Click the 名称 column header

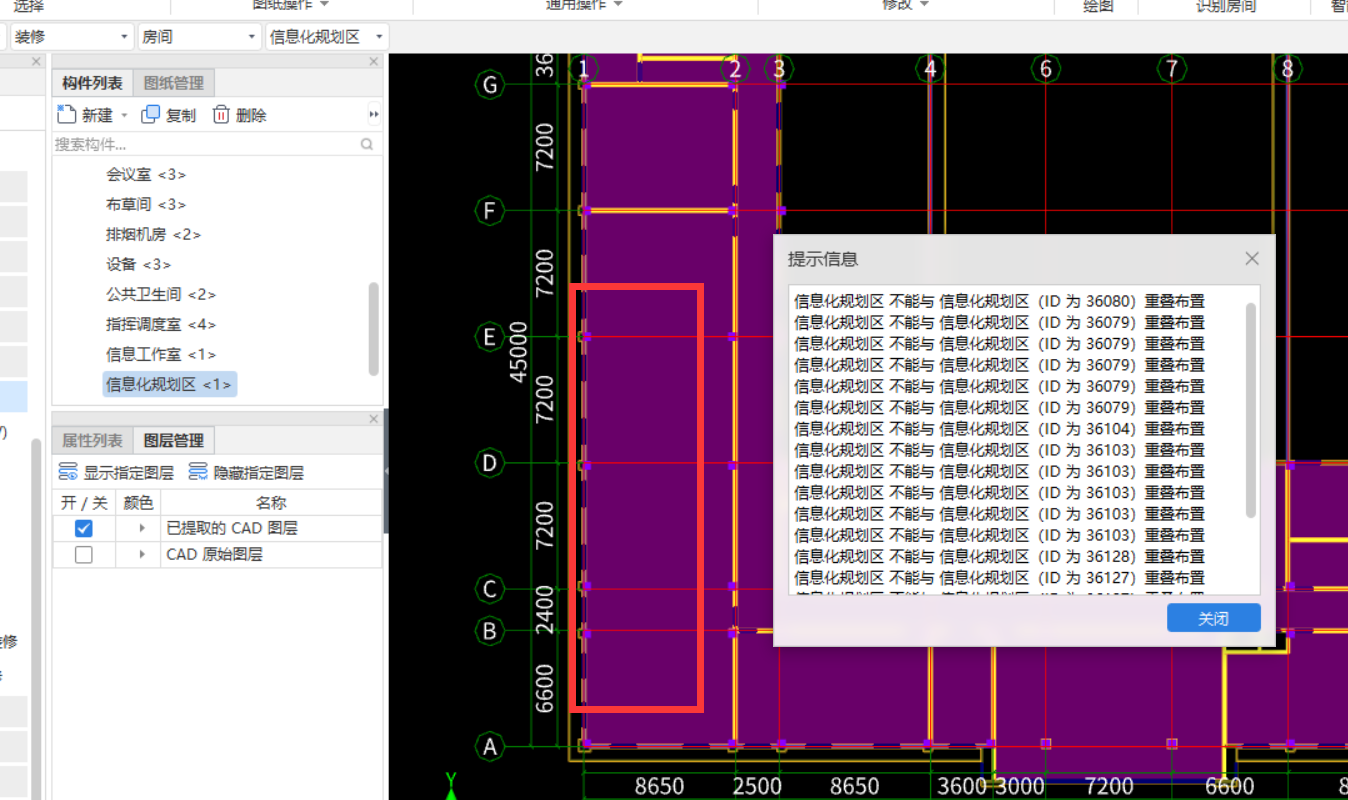[271, 502]
